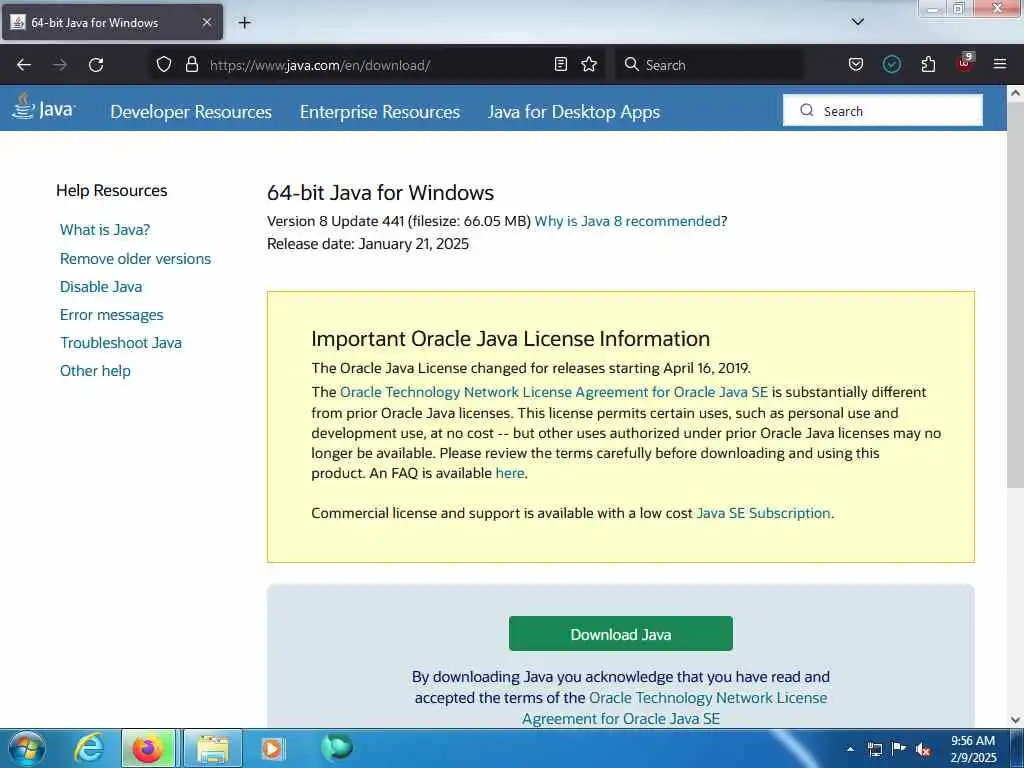Select Firefox in the taskbar
Image resolution: width=1024 pixels, height=768 pixels.
click(148, 748)
